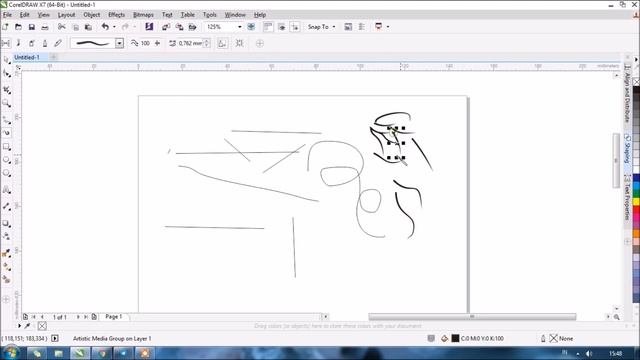
Task: Choose the Sprayer artistic media mode
Action: pos(31,43)
